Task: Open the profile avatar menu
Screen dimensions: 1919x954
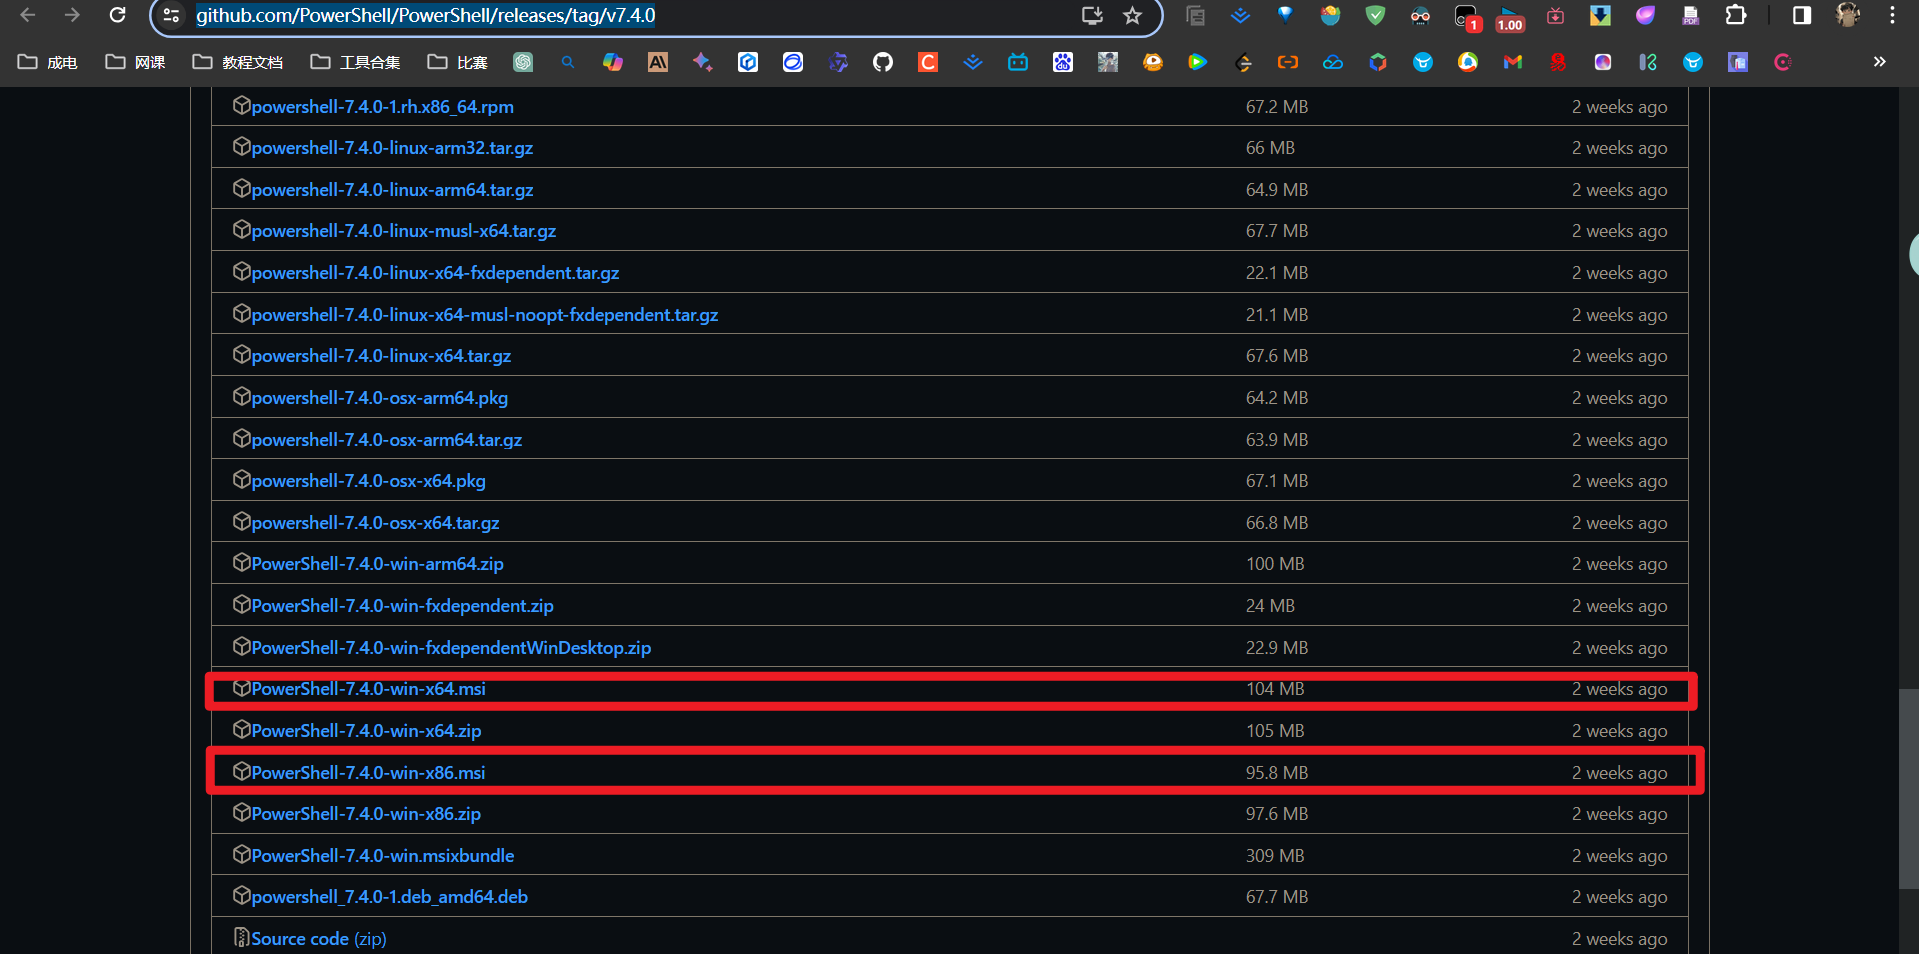Action: tap(1847, 15)
